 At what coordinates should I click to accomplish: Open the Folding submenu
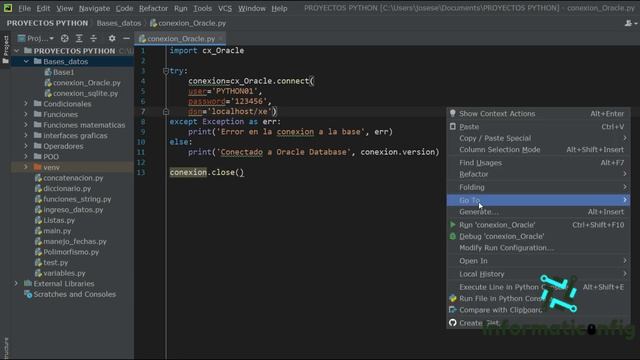tap(538, 187)
